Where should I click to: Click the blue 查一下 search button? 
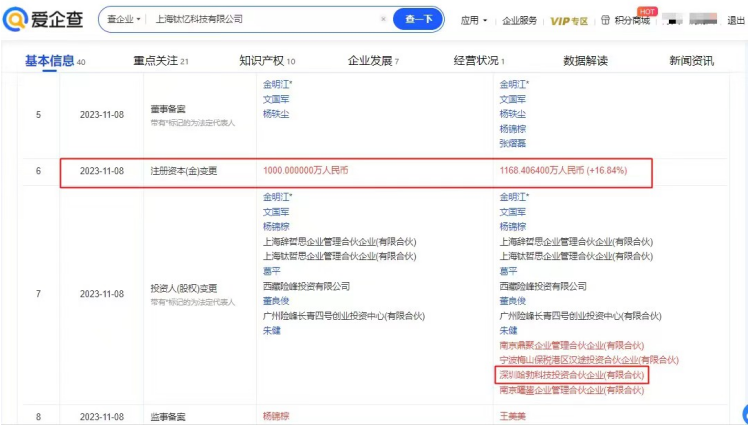click(x=418, y=19)
